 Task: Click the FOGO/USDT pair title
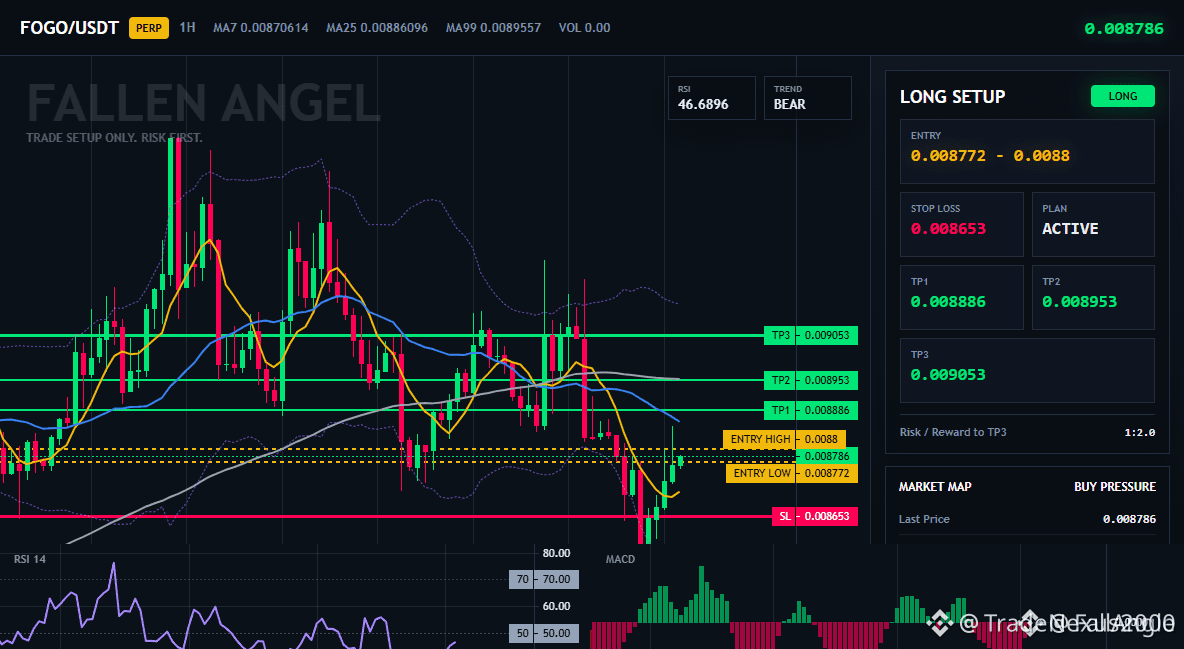click(x=69, y=28)
